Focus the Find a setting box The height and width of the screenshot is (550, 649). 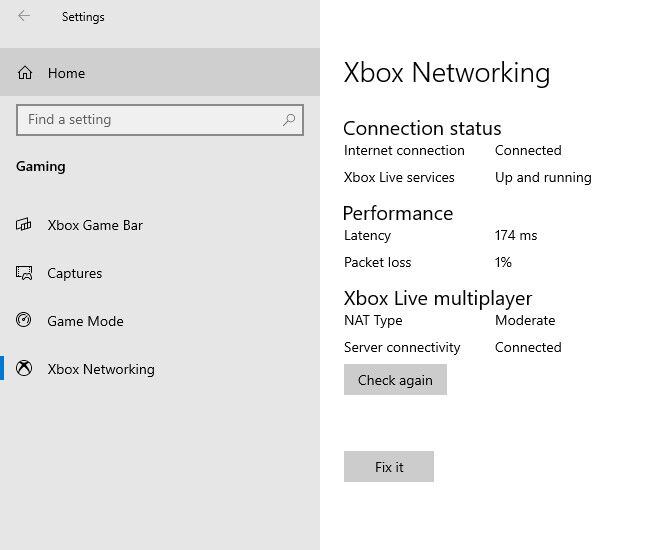[x=150, y=120]
